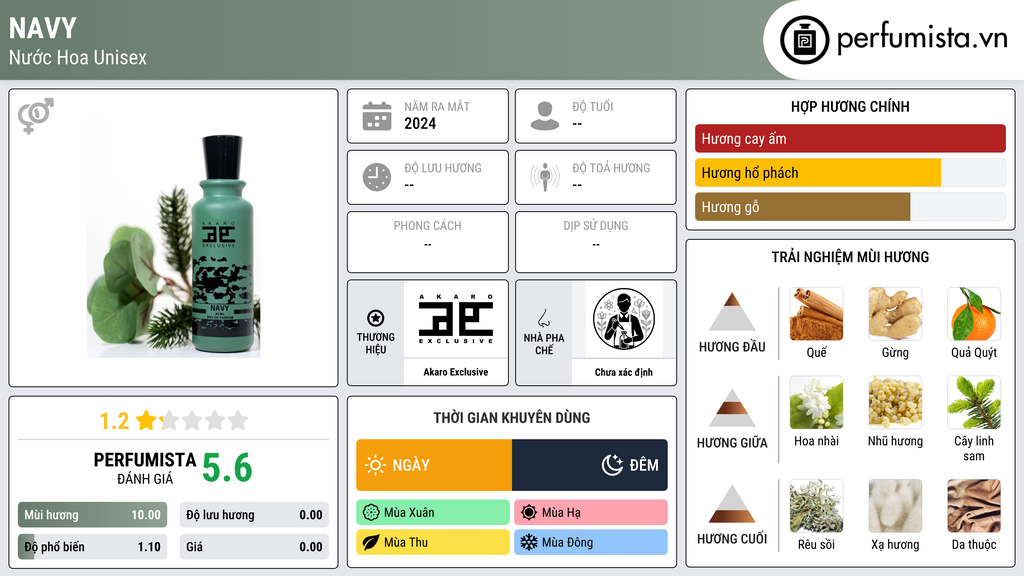Click the clock icon for Độ lưu hương

[x=377, y=177]
